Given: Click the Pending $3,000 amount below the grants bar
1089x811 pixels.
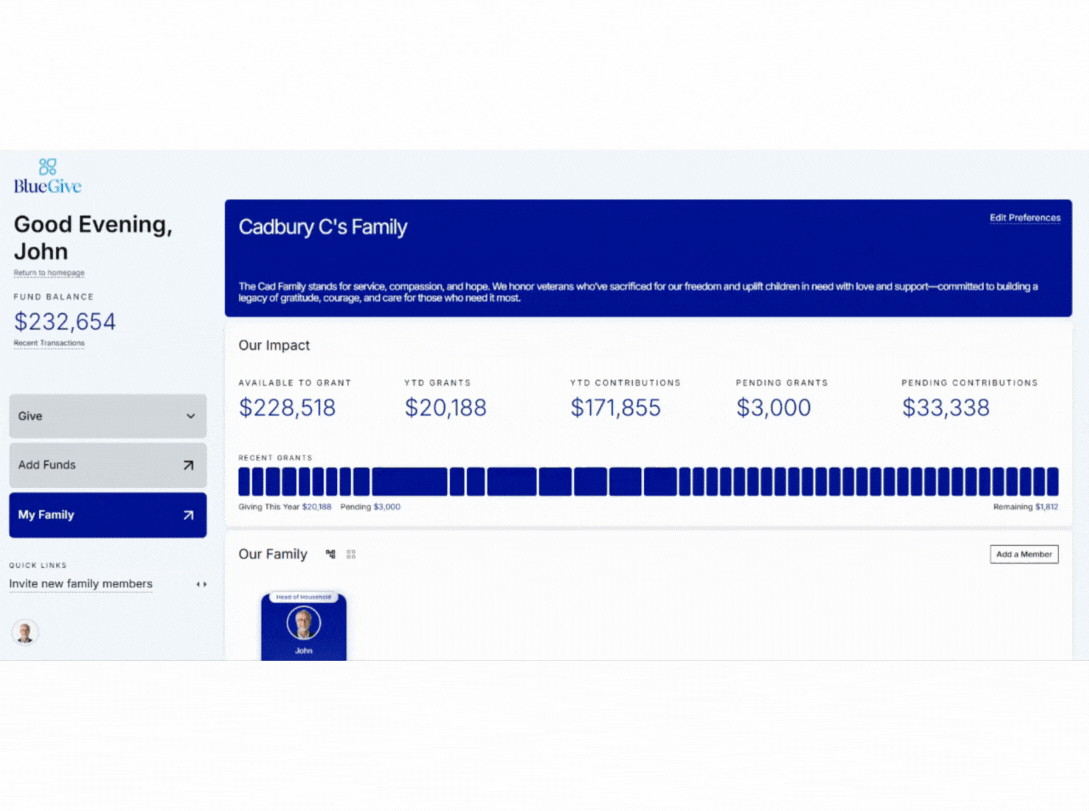Looking at the screenshot, I should pos(386,507).
